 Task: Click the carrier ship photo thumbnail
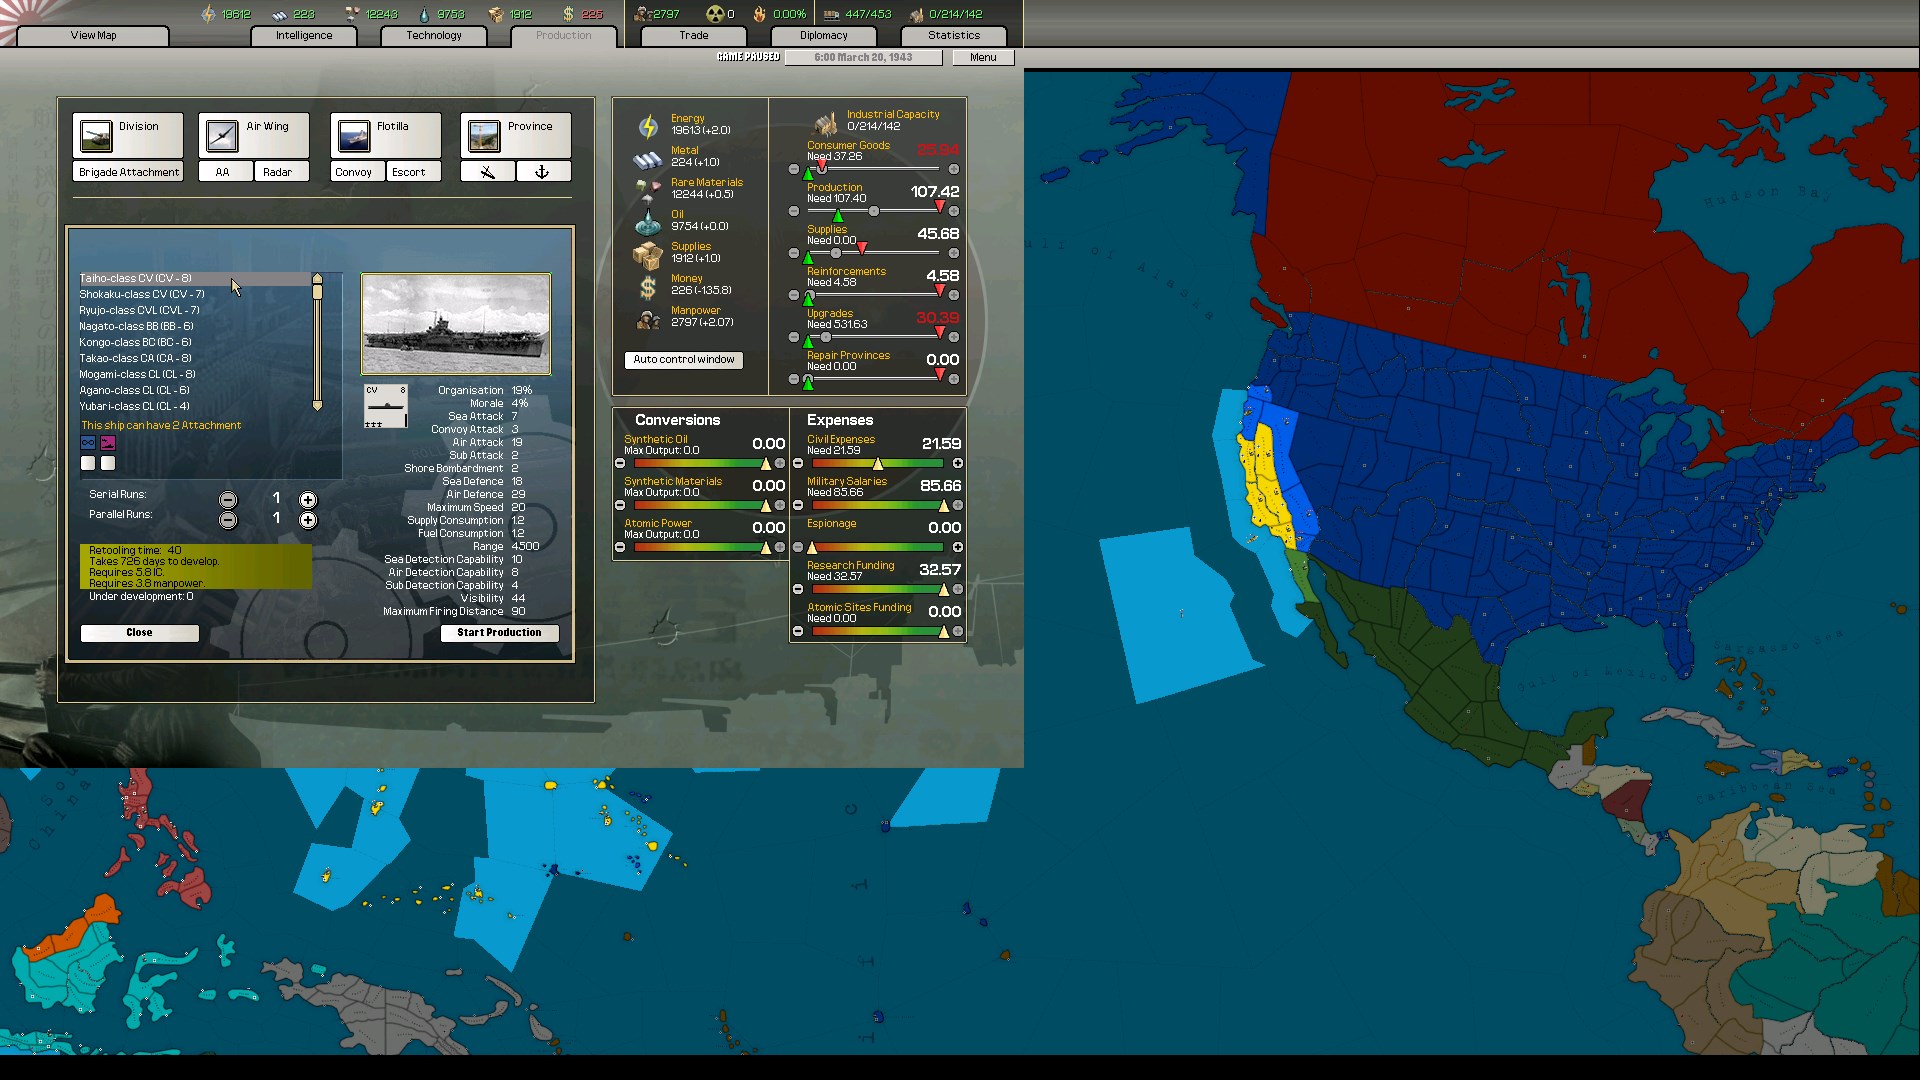coord(455,324)
